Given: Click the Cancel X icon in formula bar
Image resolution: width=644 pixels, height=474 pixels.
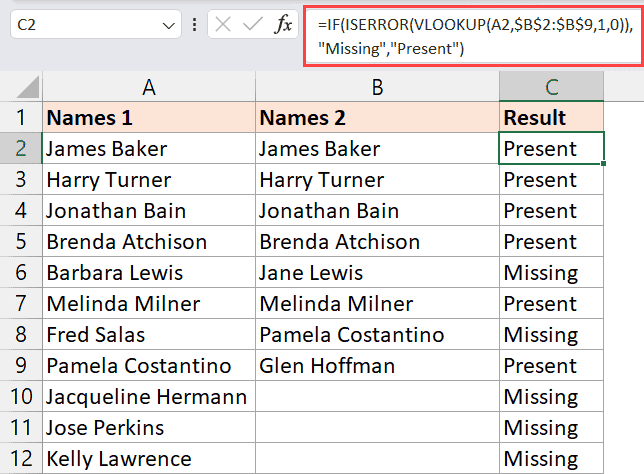Looking at the screenshot, I should tap(222, 25).
